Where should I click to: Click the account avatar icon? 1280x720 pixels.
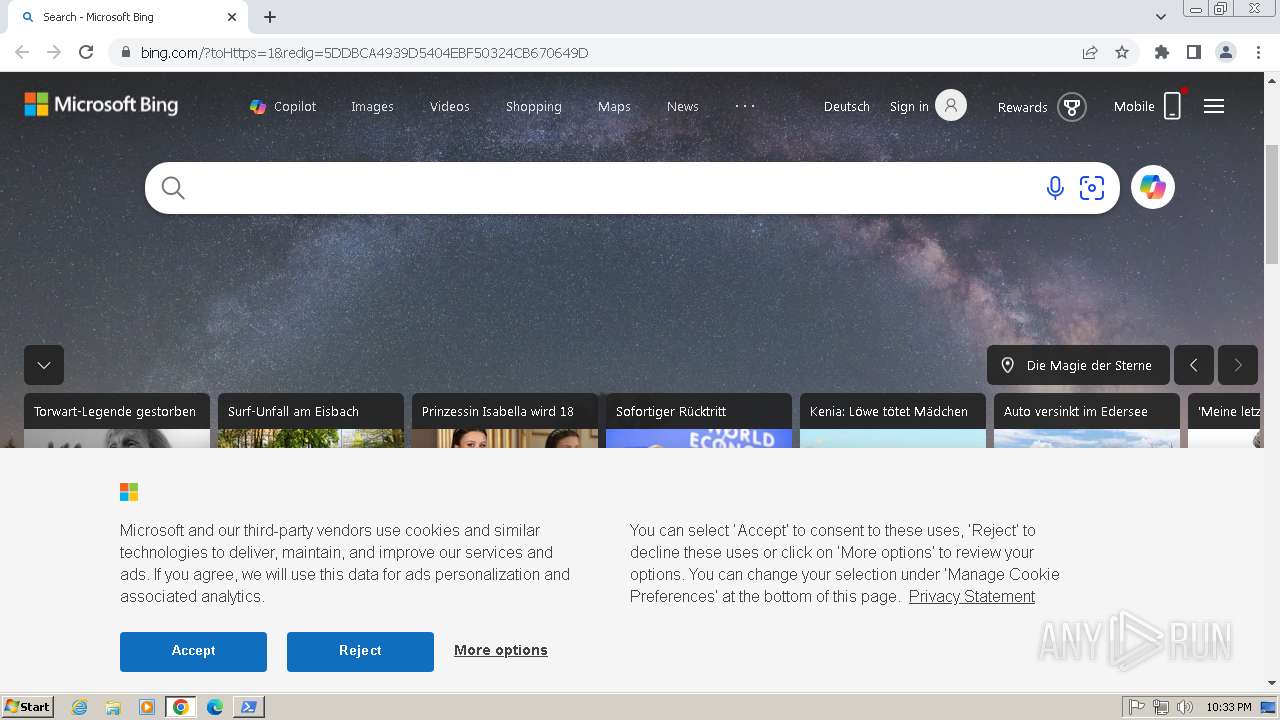pos(951,105)
